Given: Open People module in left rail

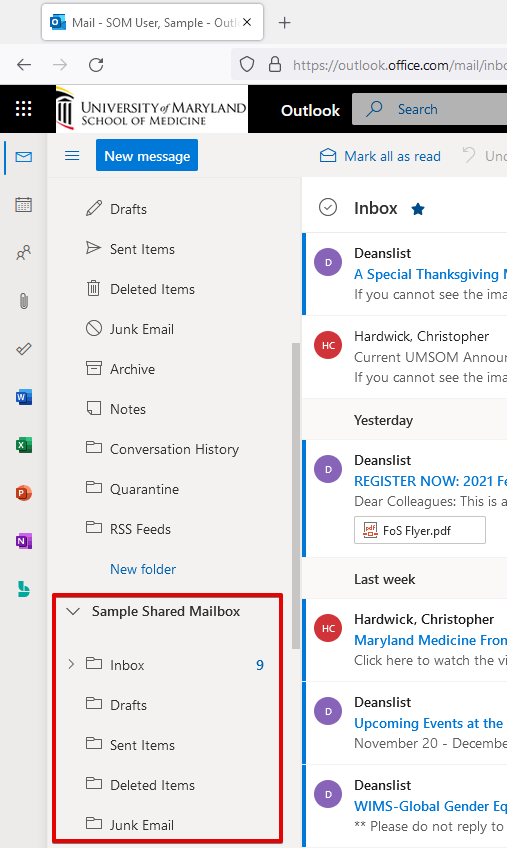Looking at the screenshot, I should click(23, 253).
